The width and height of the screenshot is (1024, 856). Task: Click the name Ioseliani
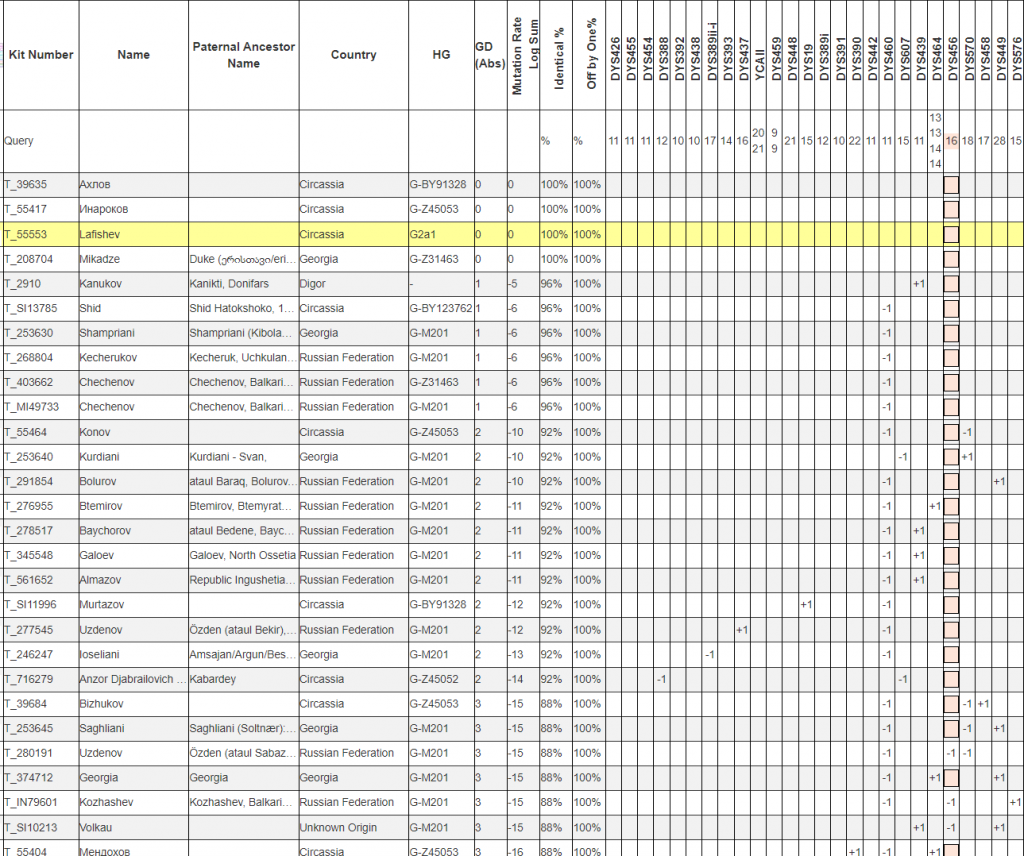(99, 655)
